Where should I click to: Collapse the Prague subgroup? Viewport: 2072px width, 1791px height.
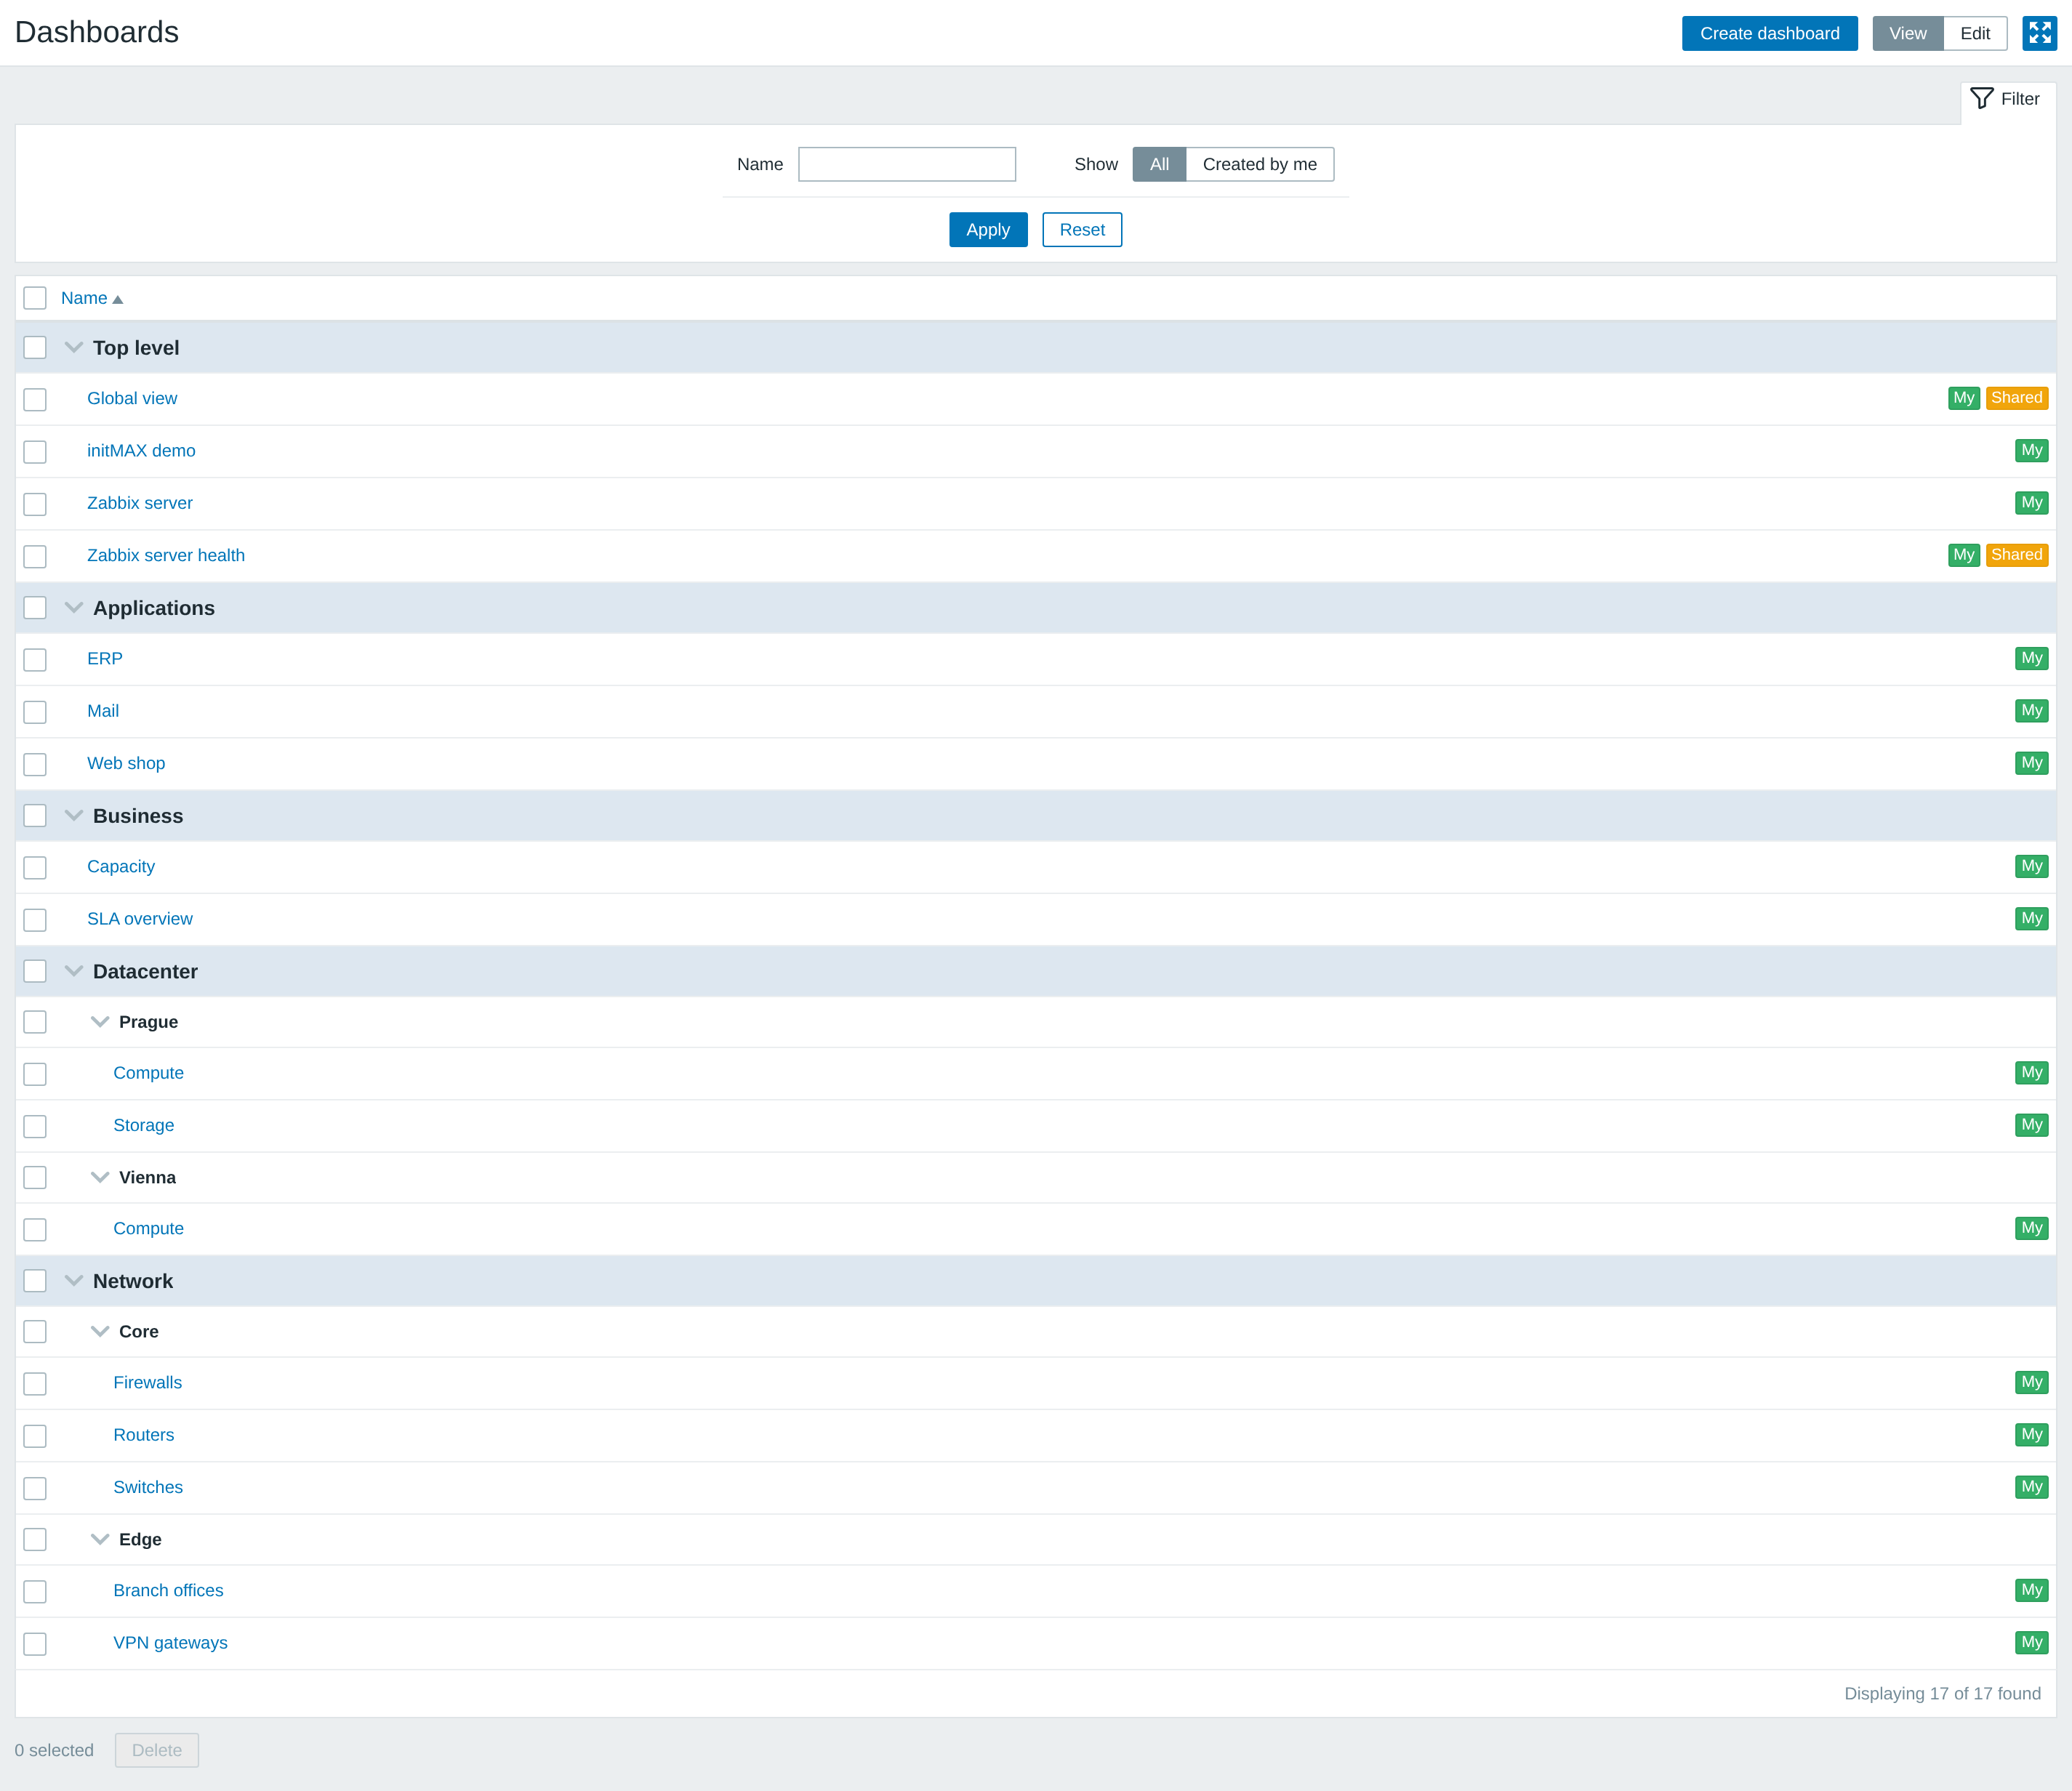[100, 1022]
